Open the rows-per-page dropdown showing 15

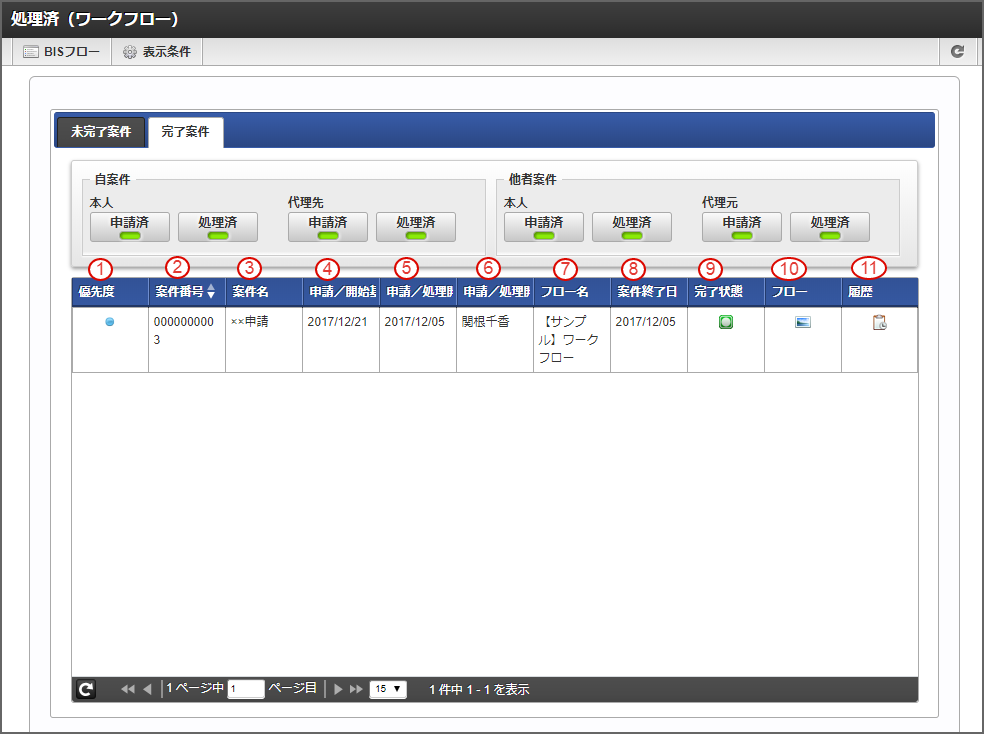coord(388,689)
